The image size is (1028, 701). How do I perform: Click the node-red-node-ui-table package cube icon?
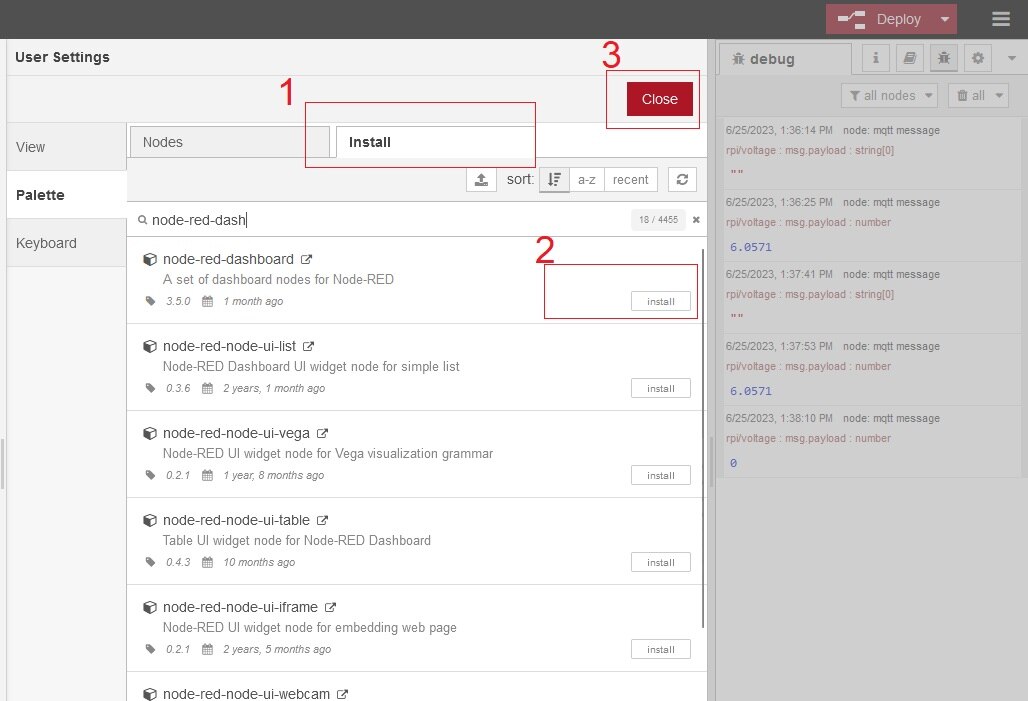149,520
